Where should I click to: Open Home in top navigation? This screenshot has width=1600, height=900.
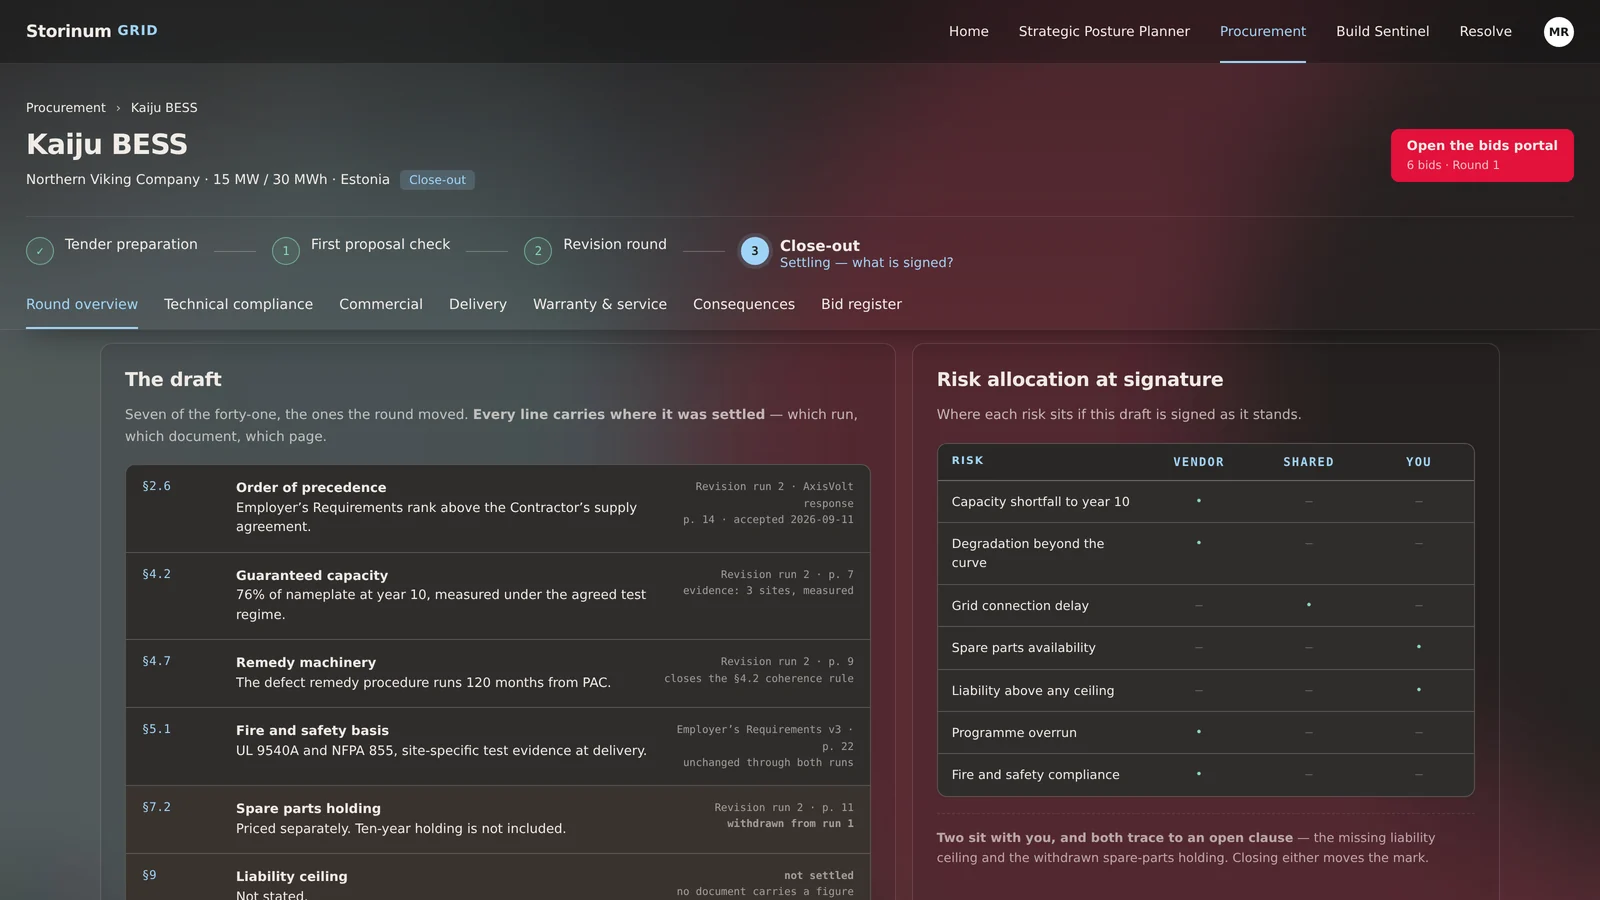[969, 31]
